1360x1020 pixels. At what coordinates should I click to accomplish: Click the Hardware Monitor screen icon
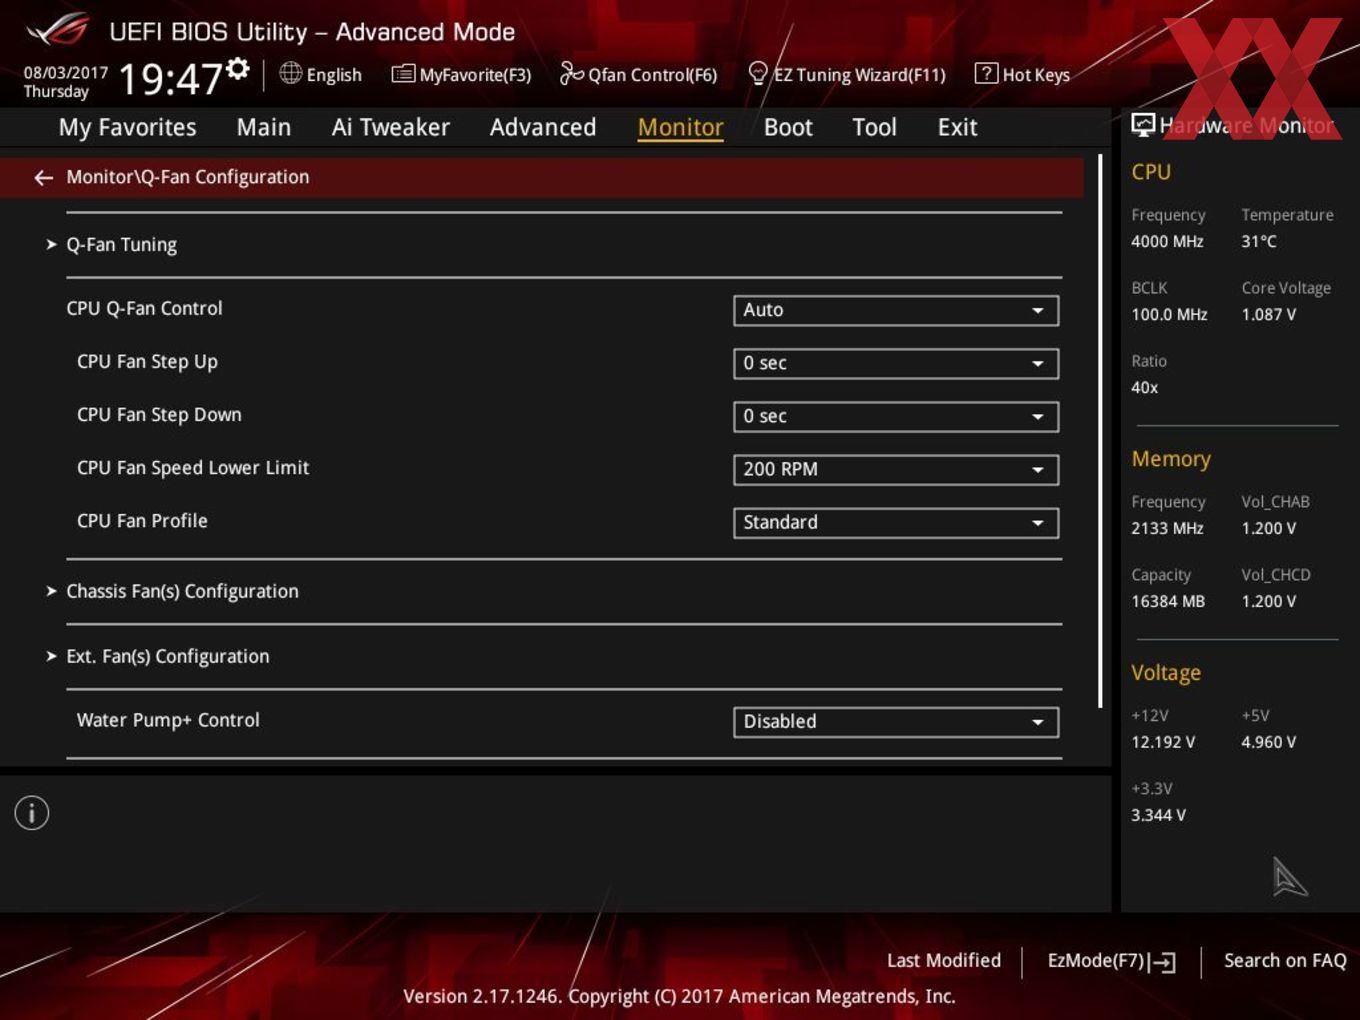(x=1143, y=125)
